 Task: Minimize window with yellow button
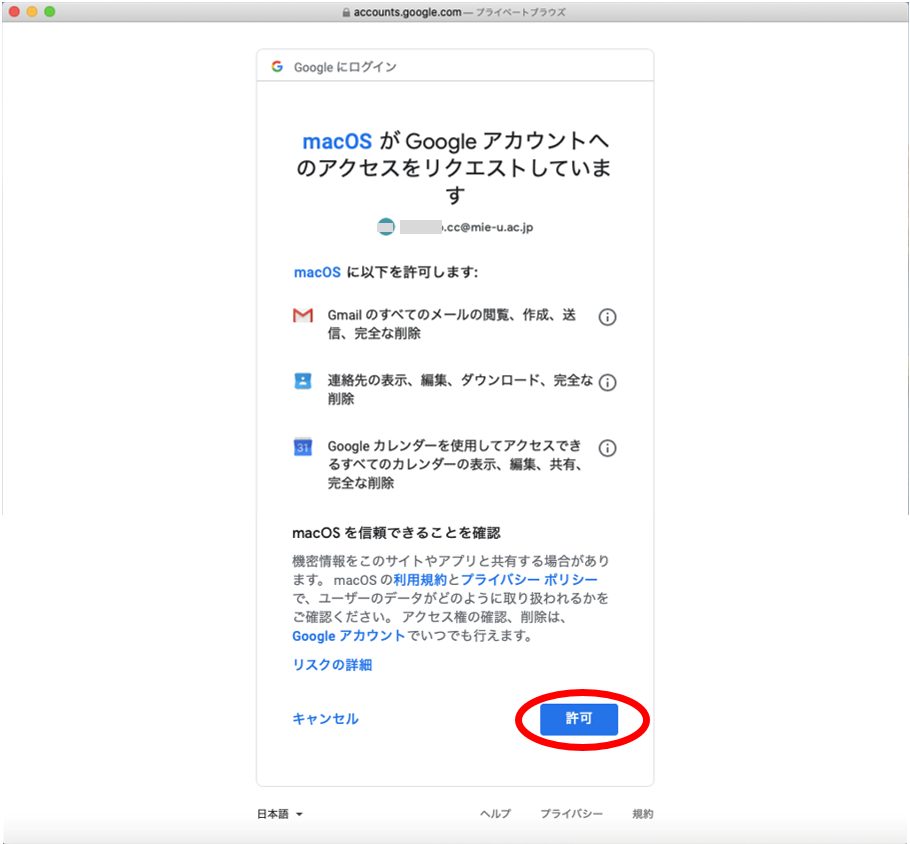pyautogui.click(x=32, y=12)
